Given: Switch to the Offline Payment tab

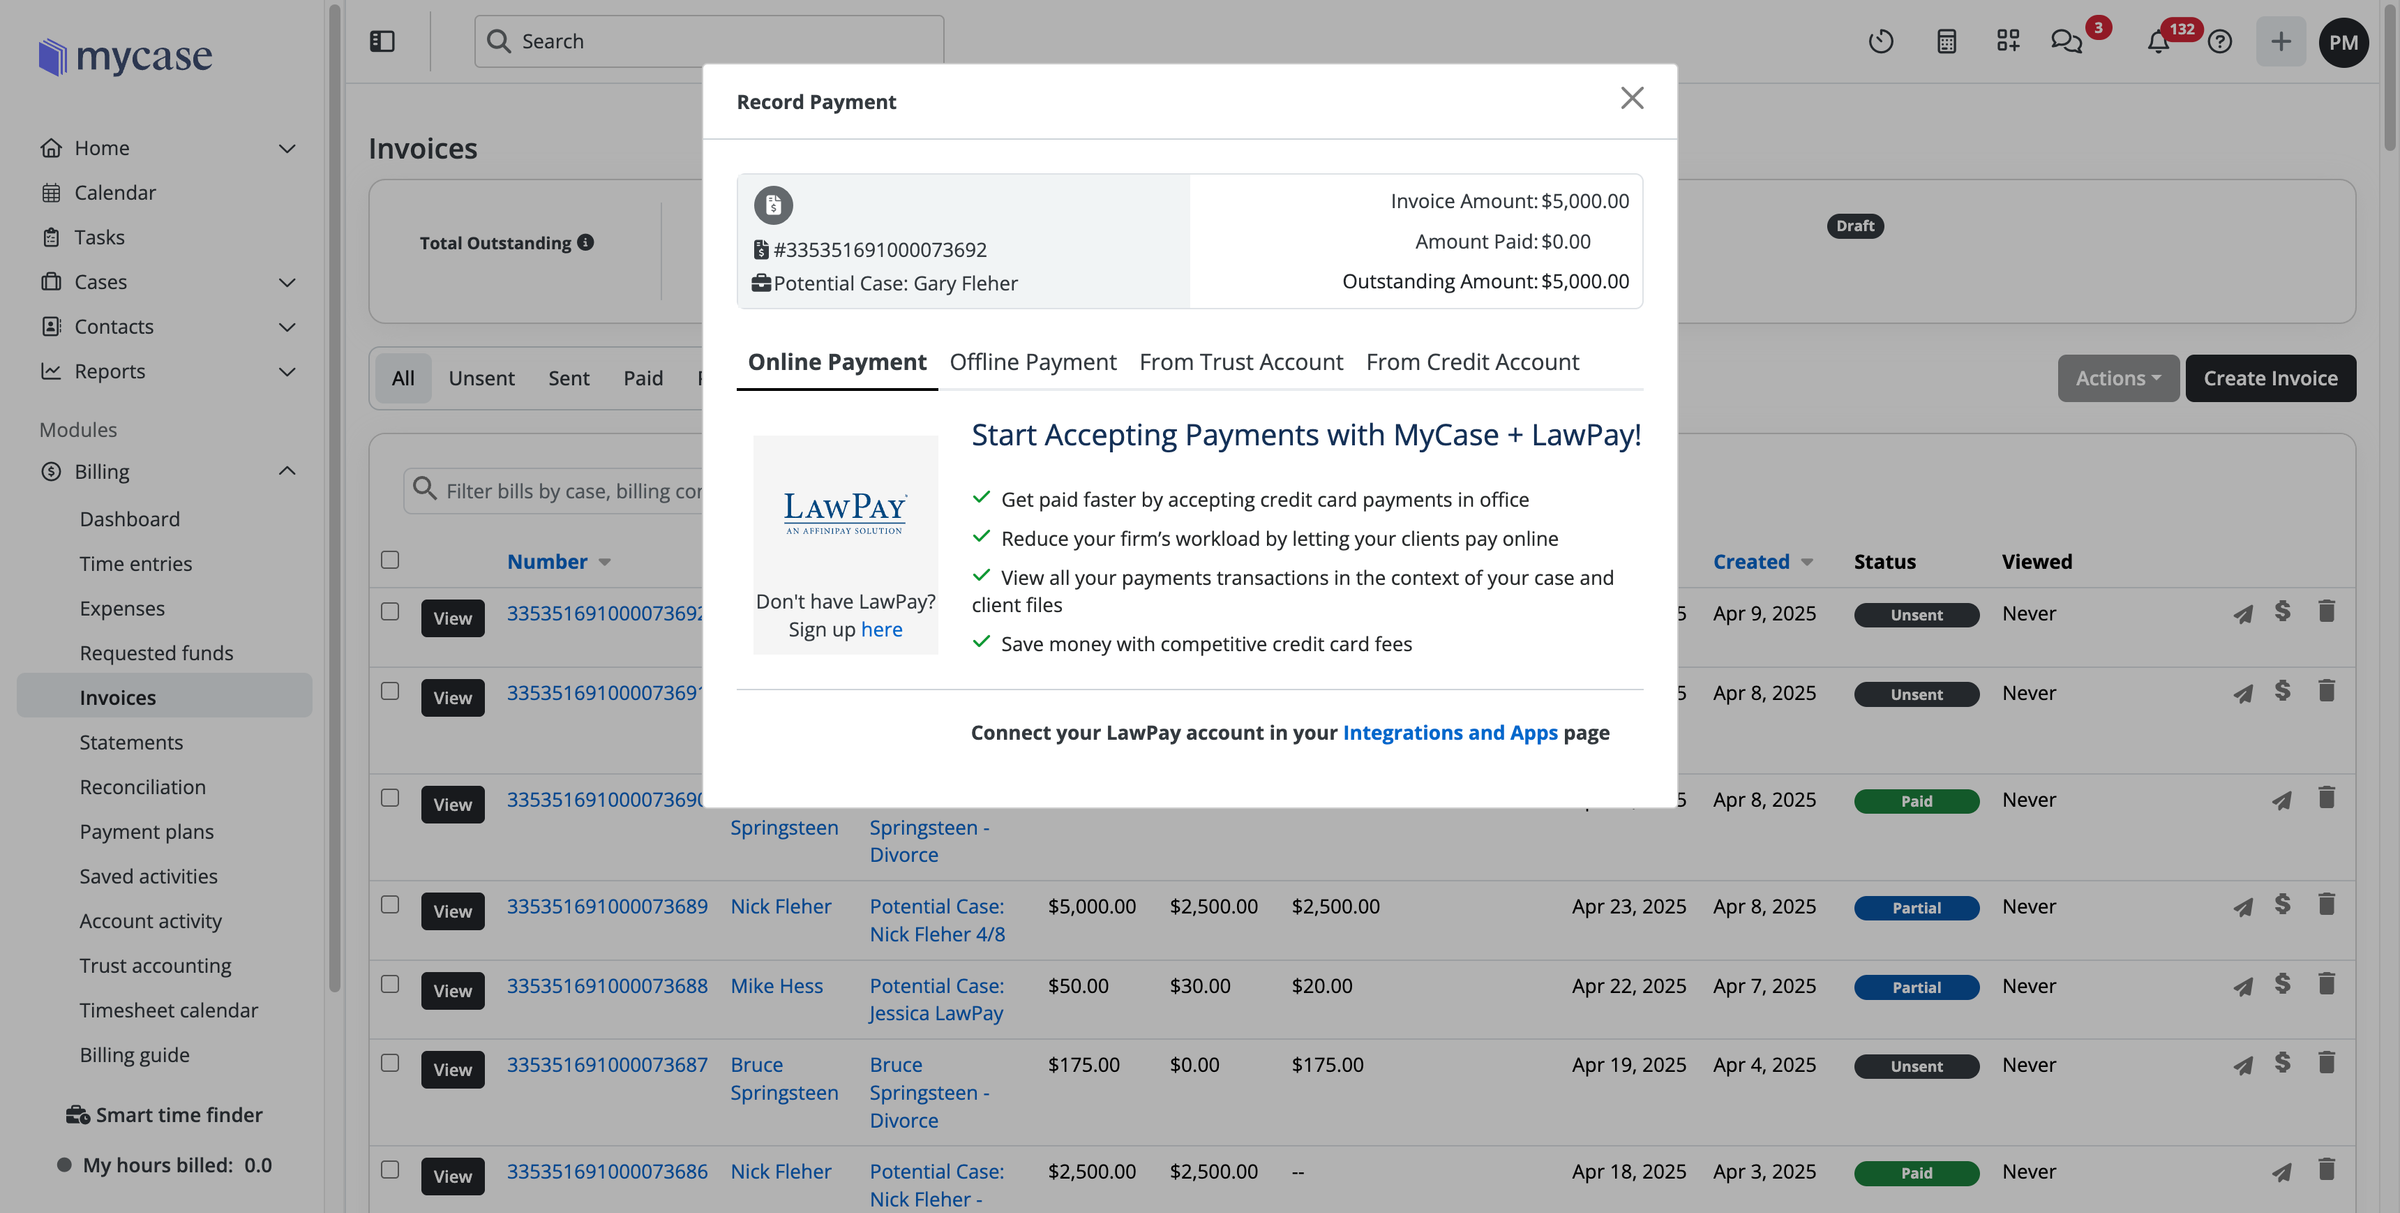Looking at the screenshot, I should 1033,362.
